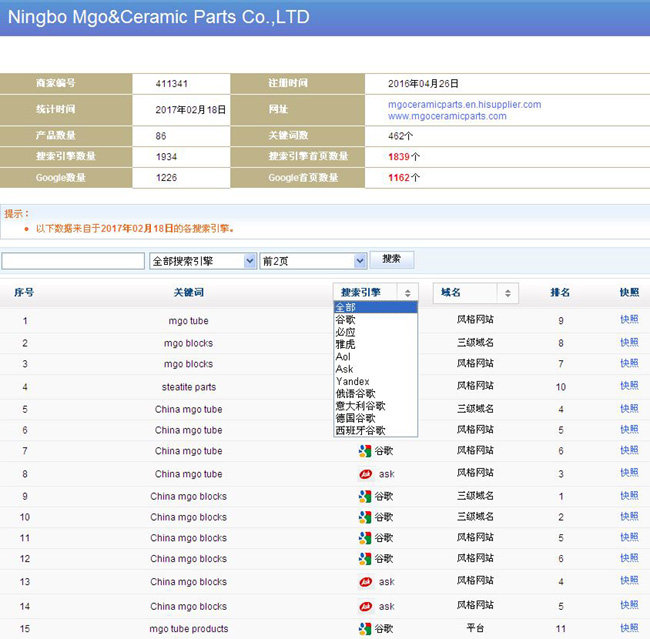
Task: Click the Ask icon in row 8
Action: [365, 474]
